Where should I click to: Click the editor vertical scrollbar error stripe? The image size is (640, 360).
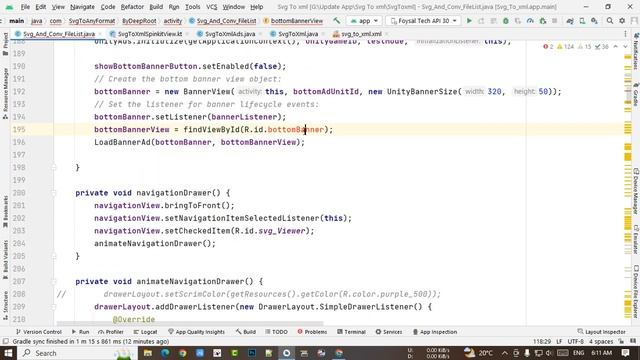[628, 184]
